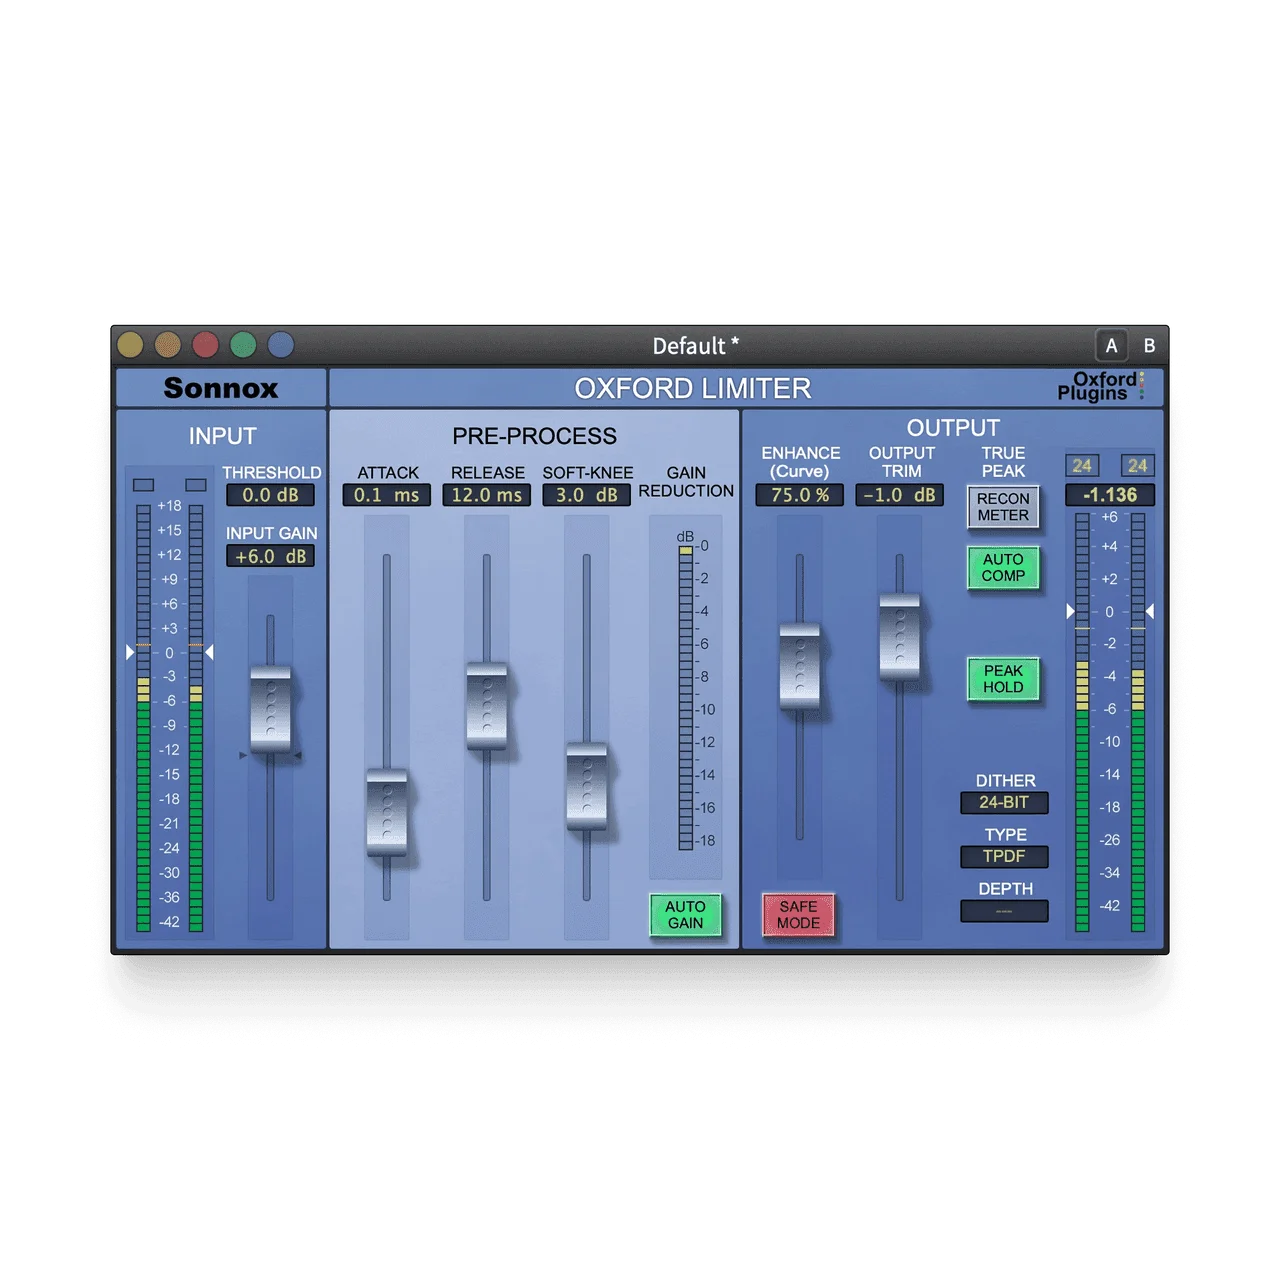Toggle AUTO COMP under True Peak
Viewport: 1280px width, 1280px height.
click(1003, 569)
